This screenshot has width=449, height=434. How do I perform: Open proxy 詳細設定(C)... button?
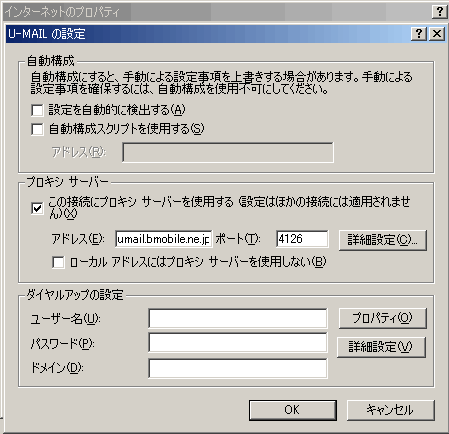click(x=383, y=240)
